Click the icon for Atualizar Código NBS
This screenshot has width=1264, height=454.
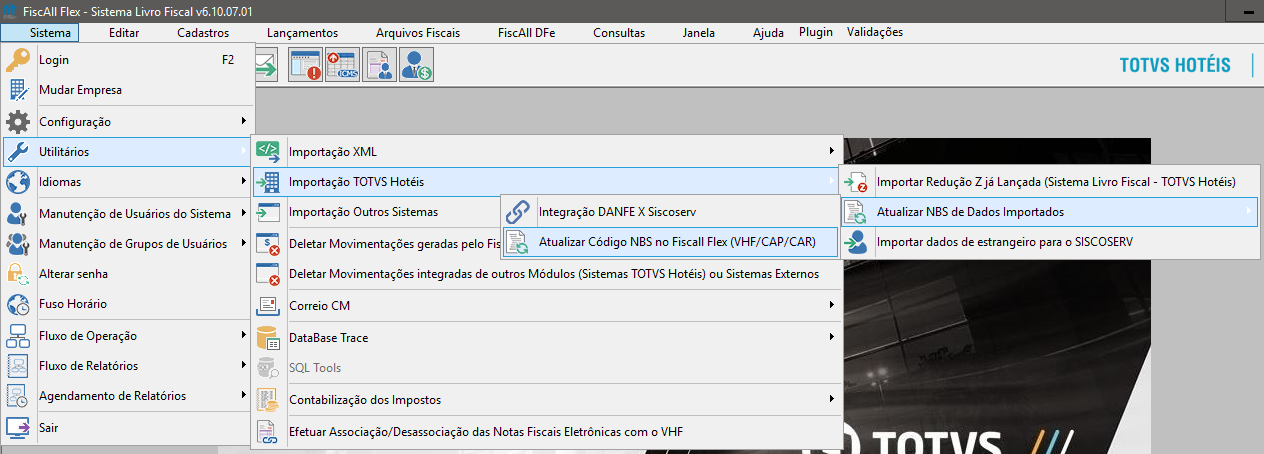[x=517, y=242]
